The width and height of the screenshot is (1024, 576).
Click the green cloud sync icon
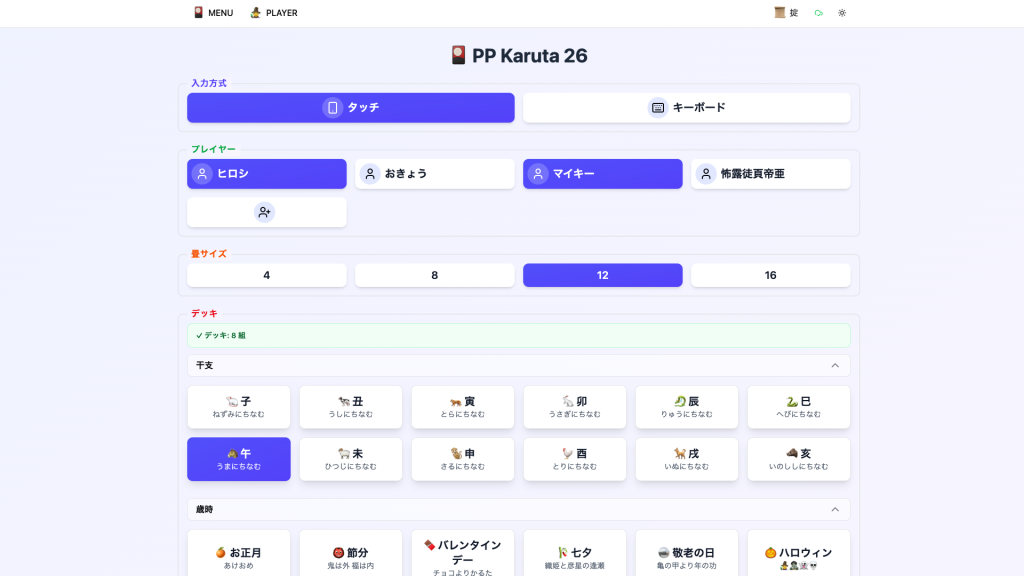click(818, 13)
